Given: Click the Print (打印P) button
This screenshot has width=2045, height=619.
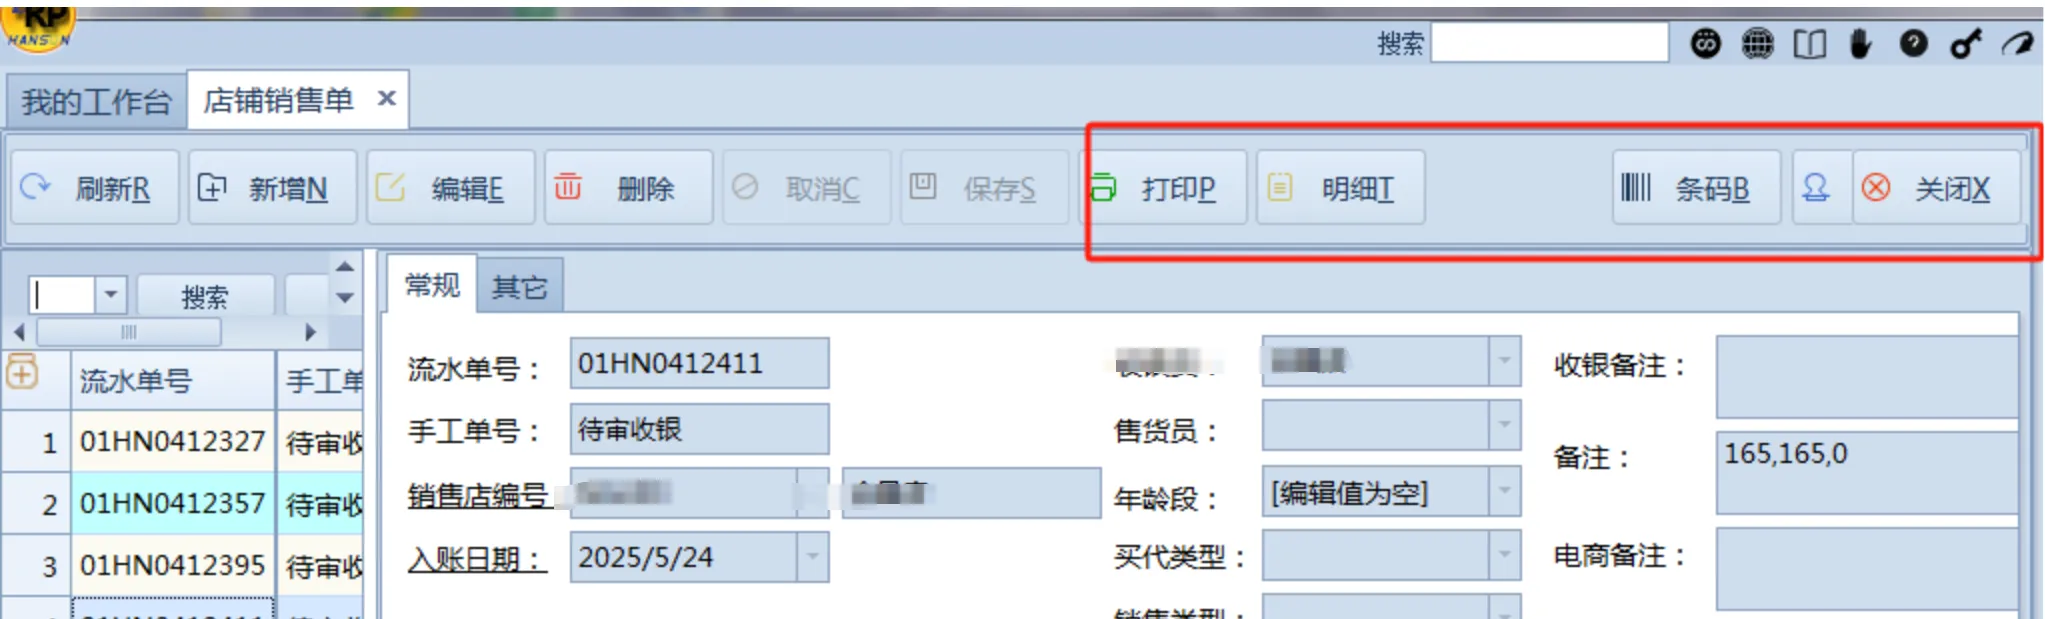Looking at the screenshot, I should pos(1166,188).
